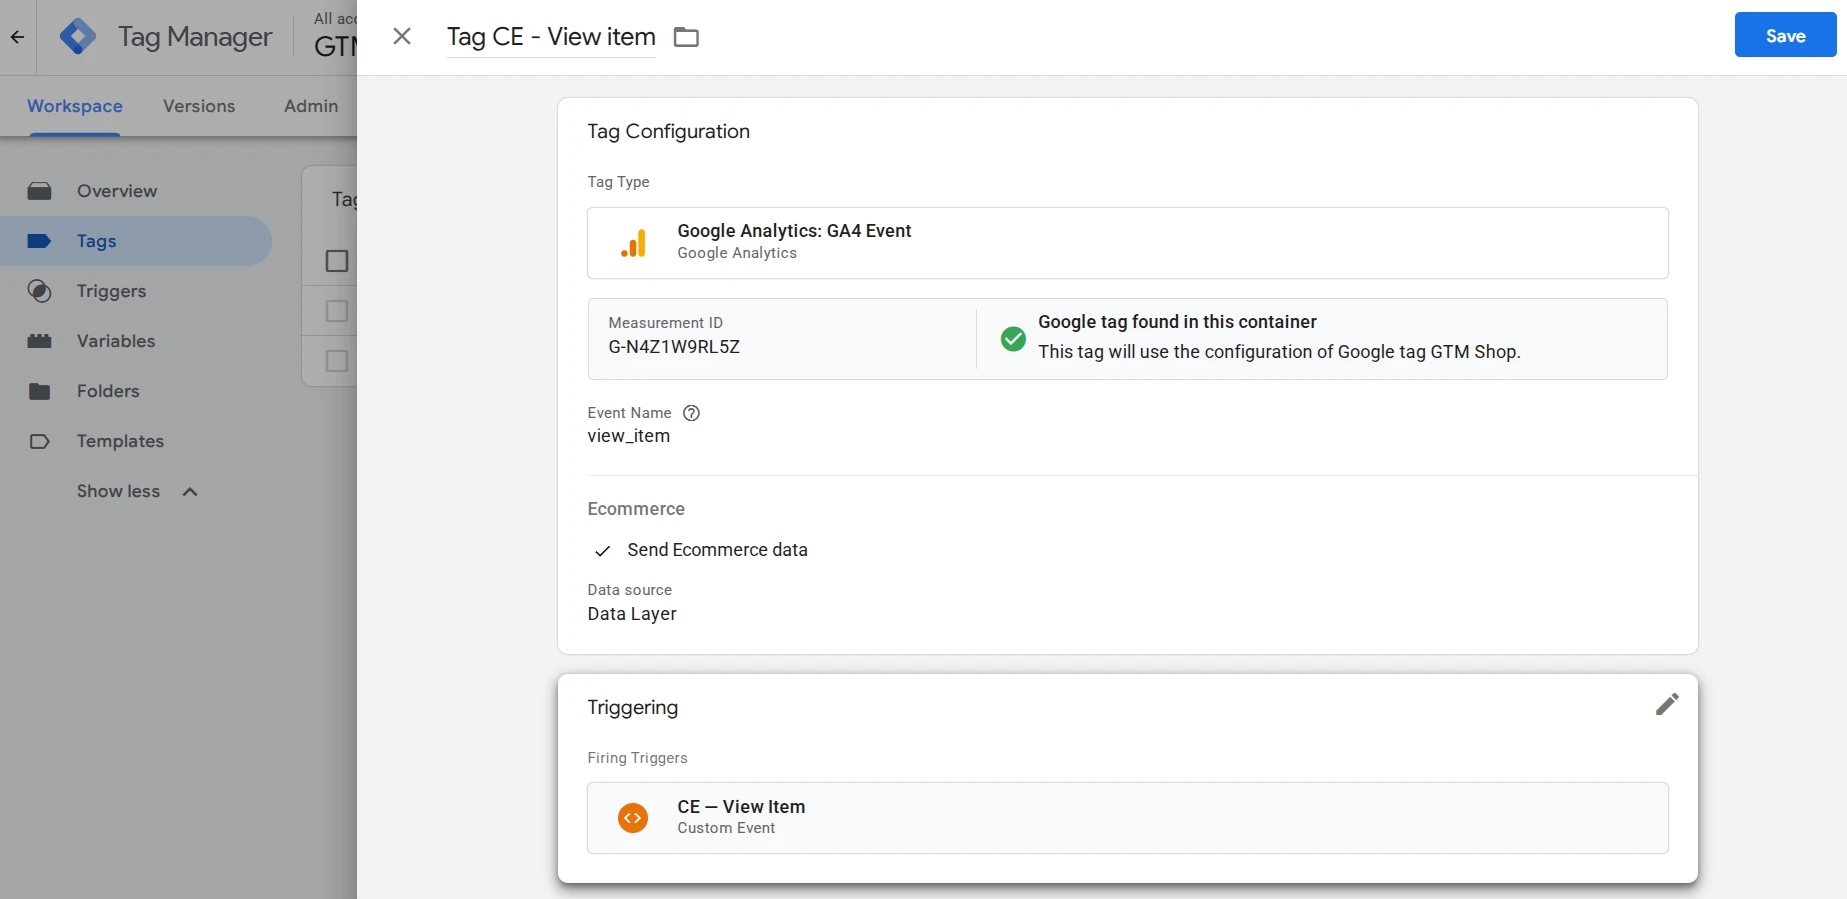Screen dimensions: 1847x899
Task: Click the Event Name help question icon
Action: coord(691,413)
